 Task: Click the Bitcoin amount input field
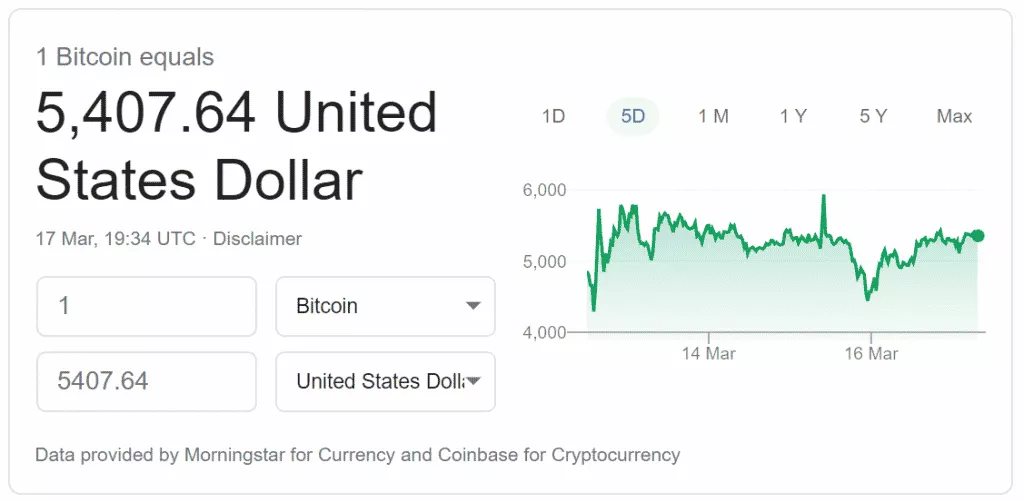click(146, 306)
